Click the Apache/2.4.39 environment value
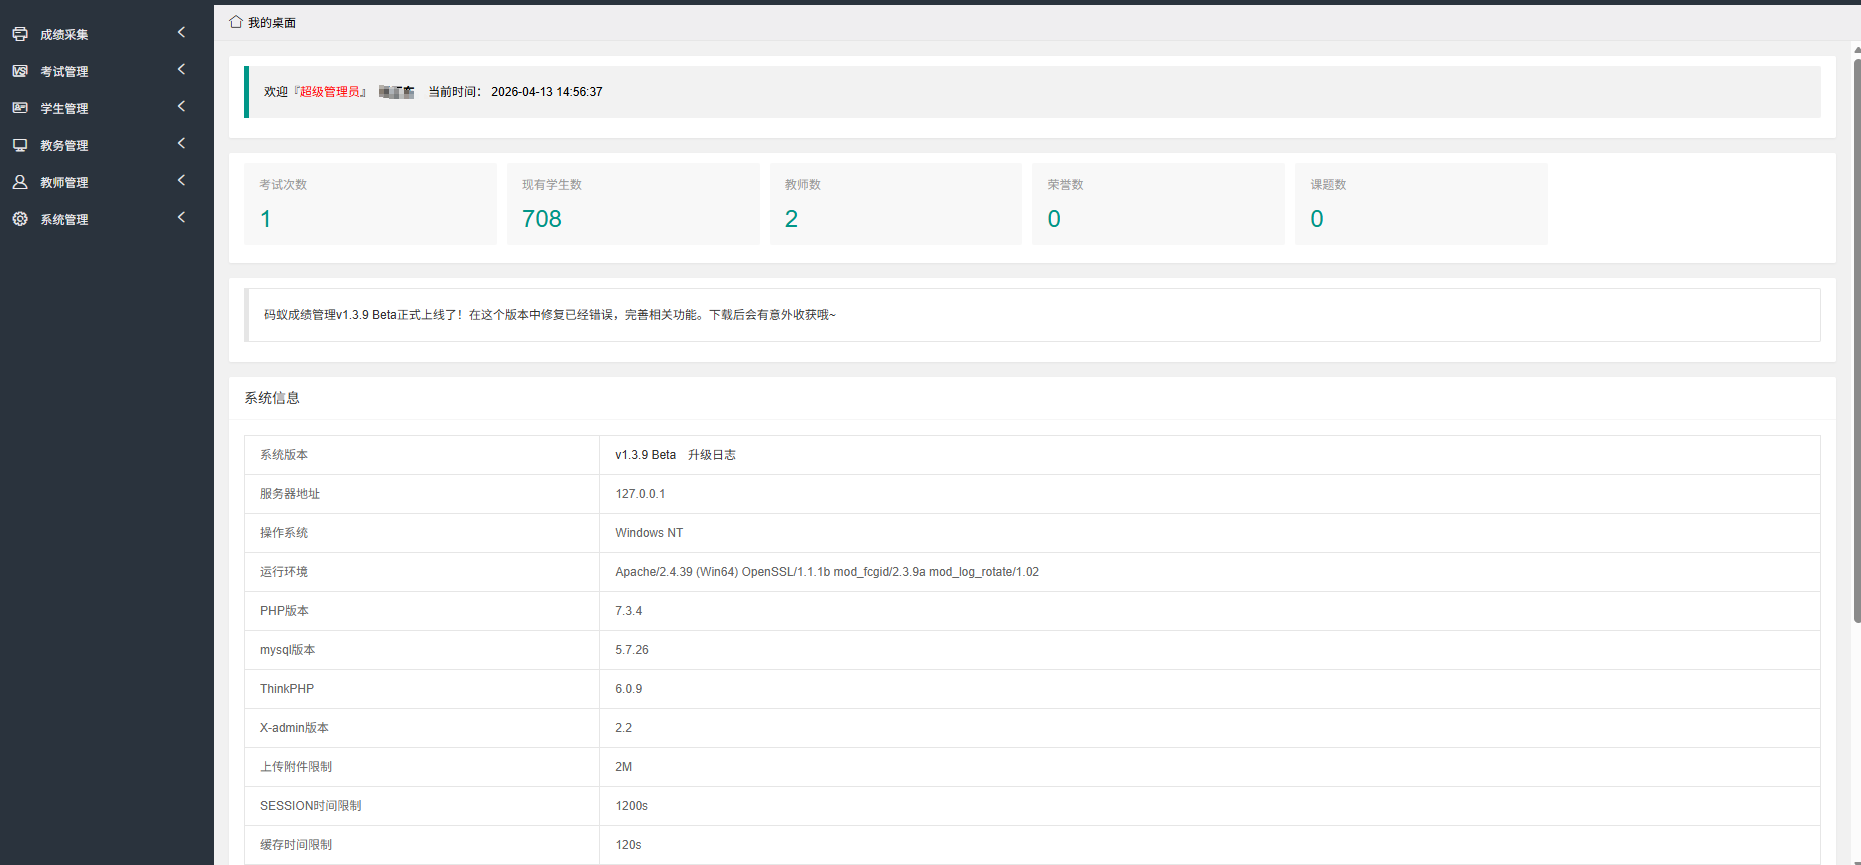The image size is (1861, 865). [827, 572]
